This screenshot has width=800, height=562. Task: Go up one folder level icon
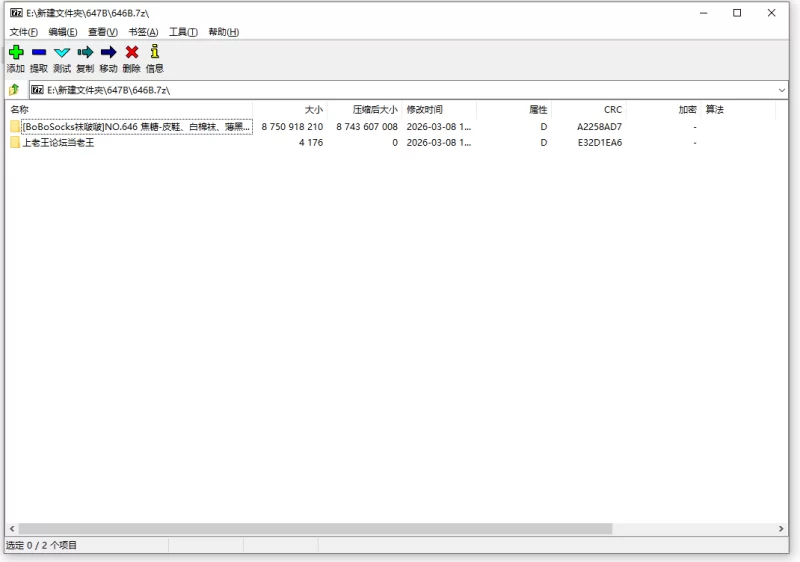point(14,90)
